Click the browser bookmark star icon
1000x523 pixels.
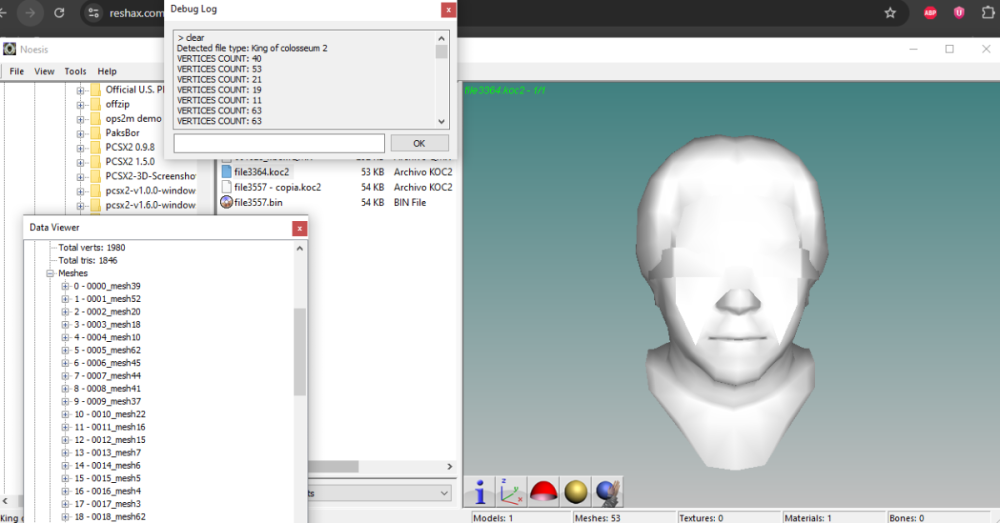click(x=890, y=13)
